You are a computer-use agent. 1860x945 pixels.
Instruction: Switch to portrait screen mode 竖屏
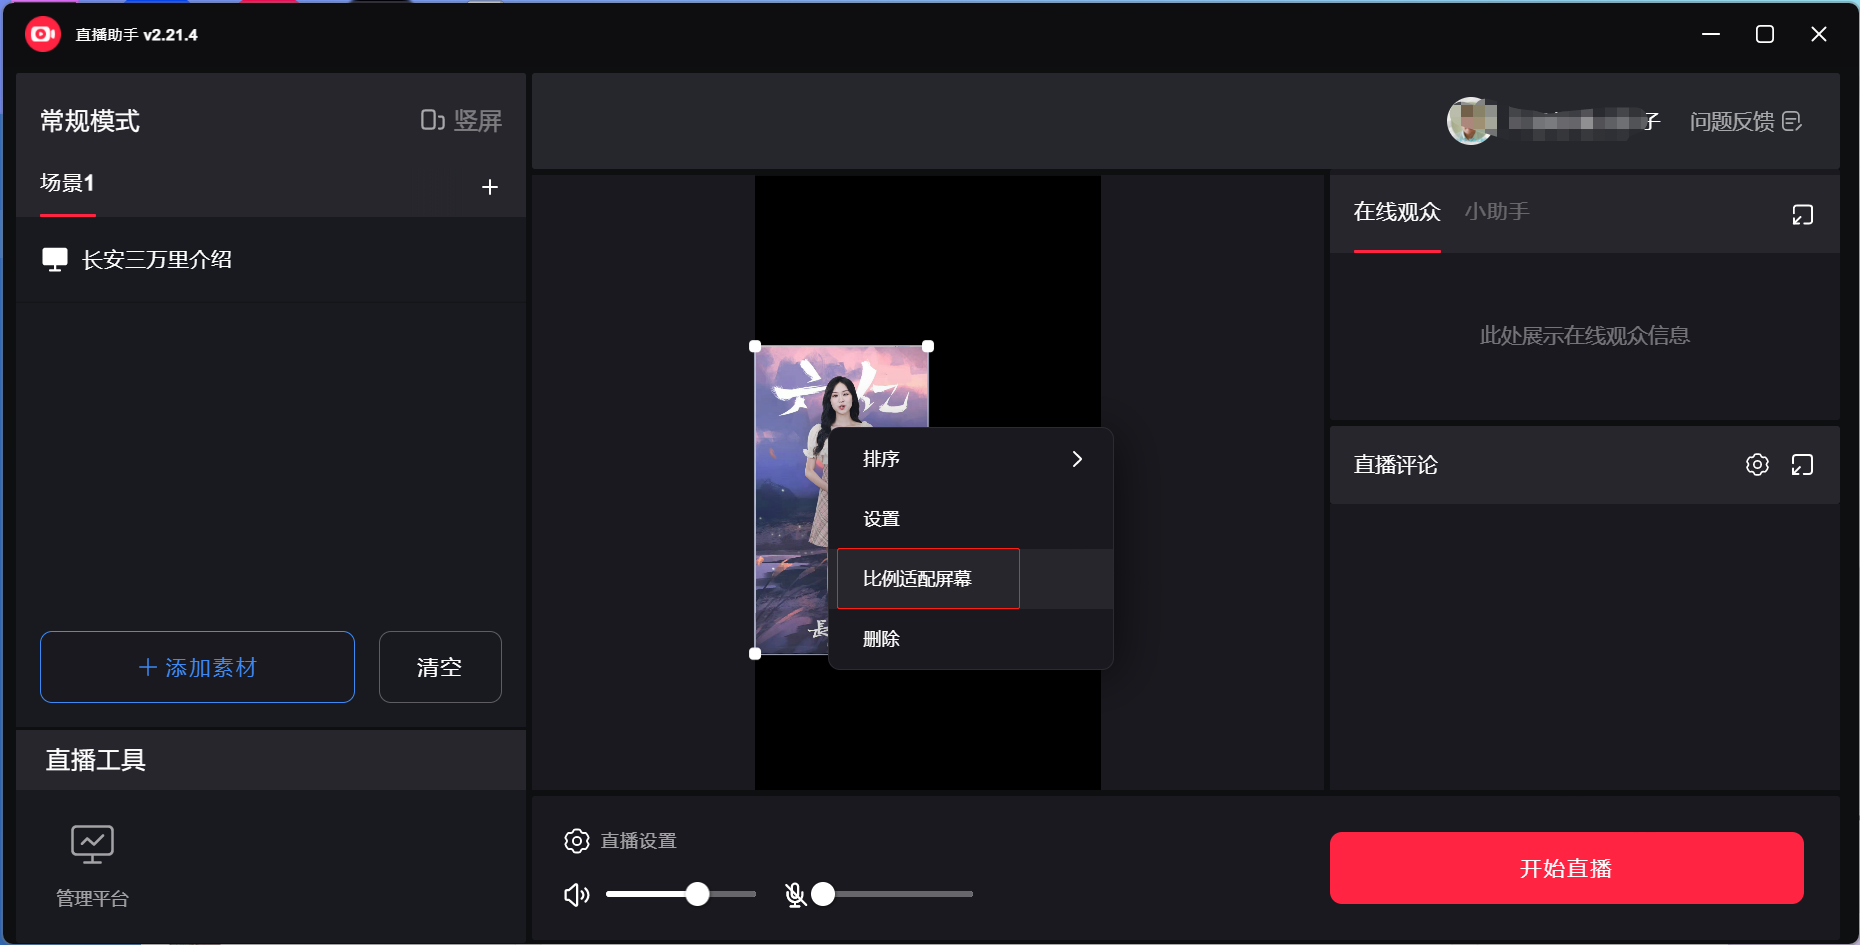pyautogui.click(x=461, y=121)
